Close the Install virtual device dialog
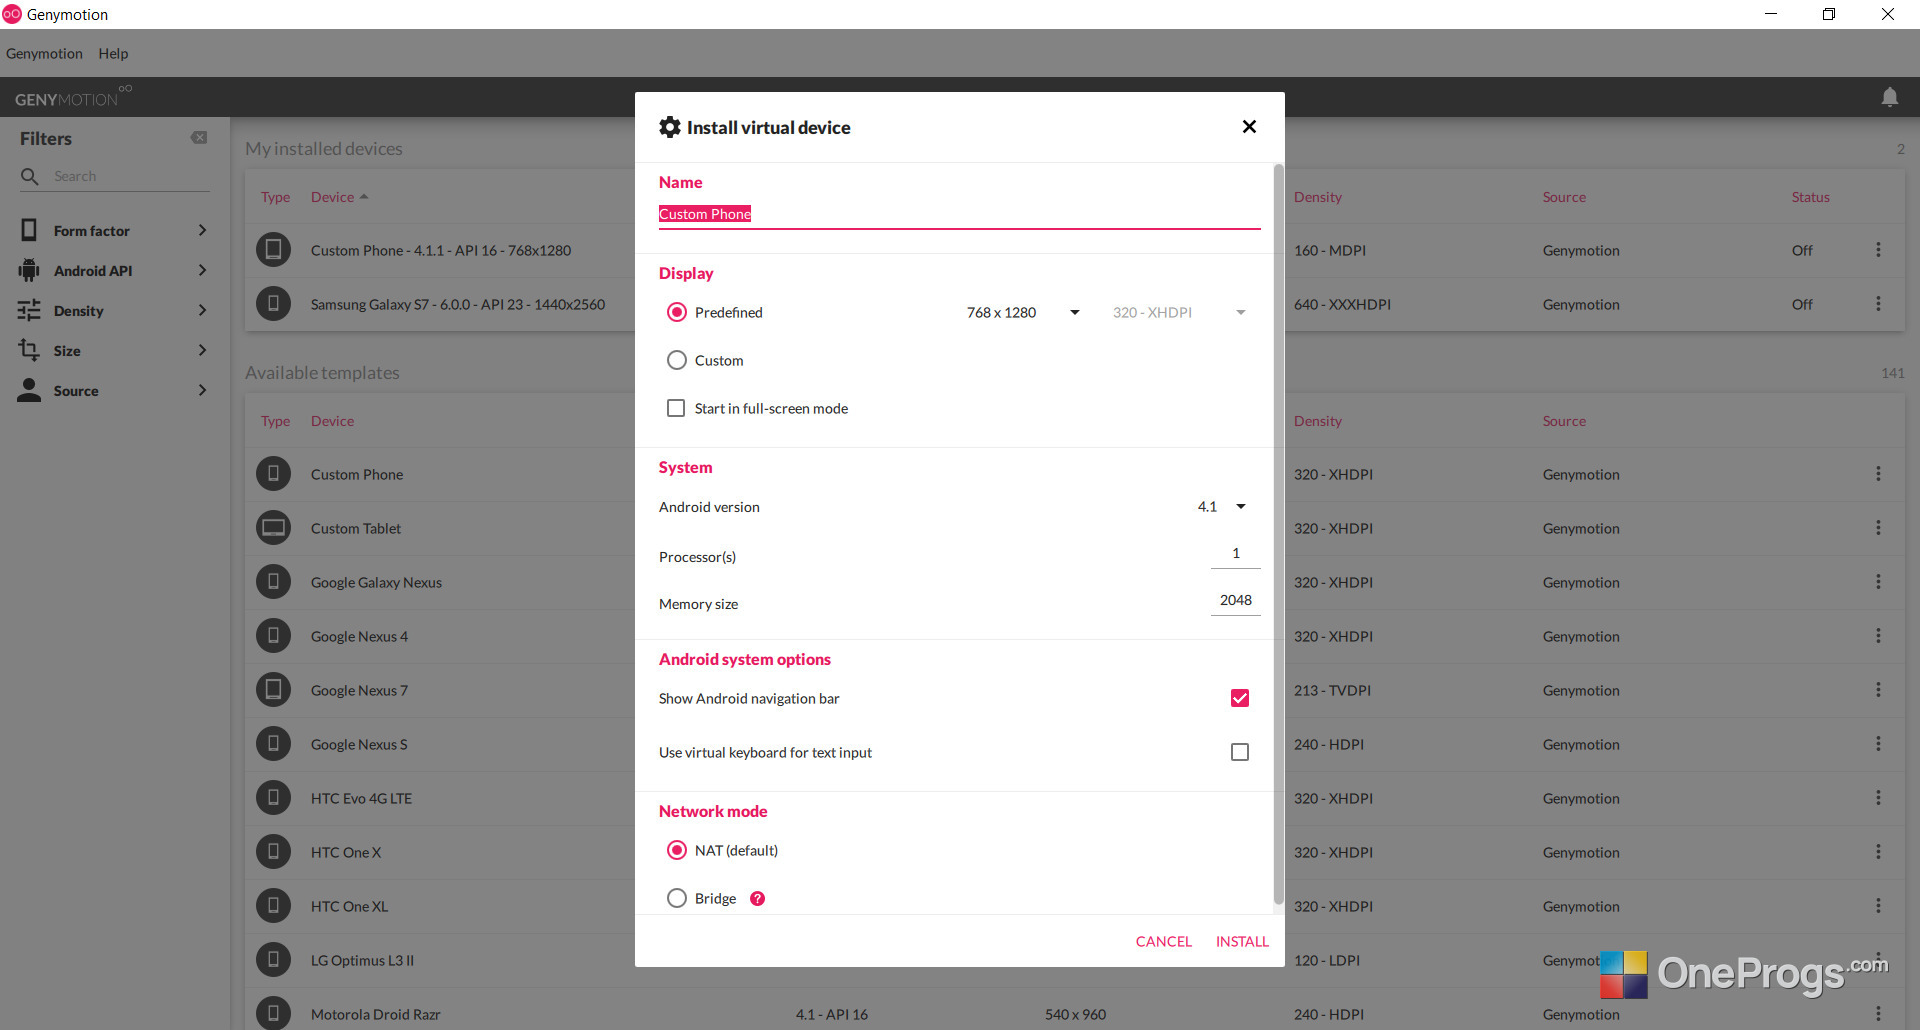Screen dimensions: 1920x1030 (1249, 127)
